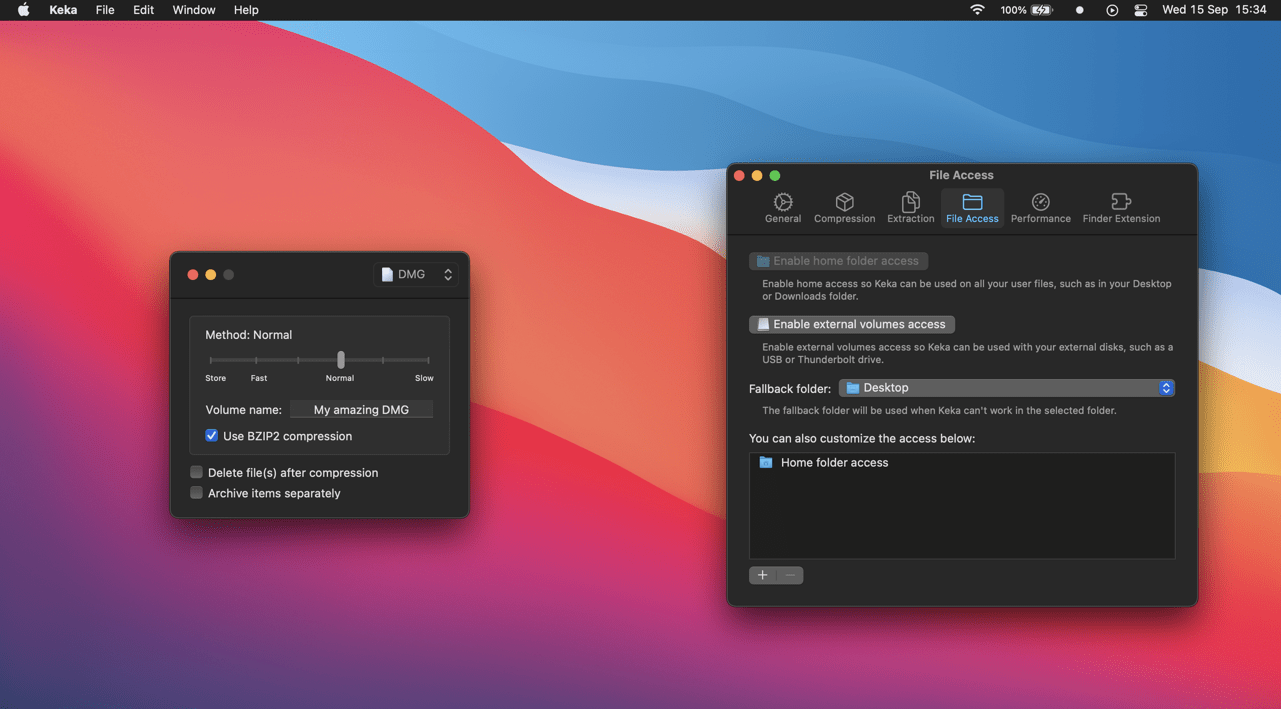Click the minus remove button
Image resolution: width=1281 pixels, height=709 pixels.
pyautogui.click(x=790, y=575)
